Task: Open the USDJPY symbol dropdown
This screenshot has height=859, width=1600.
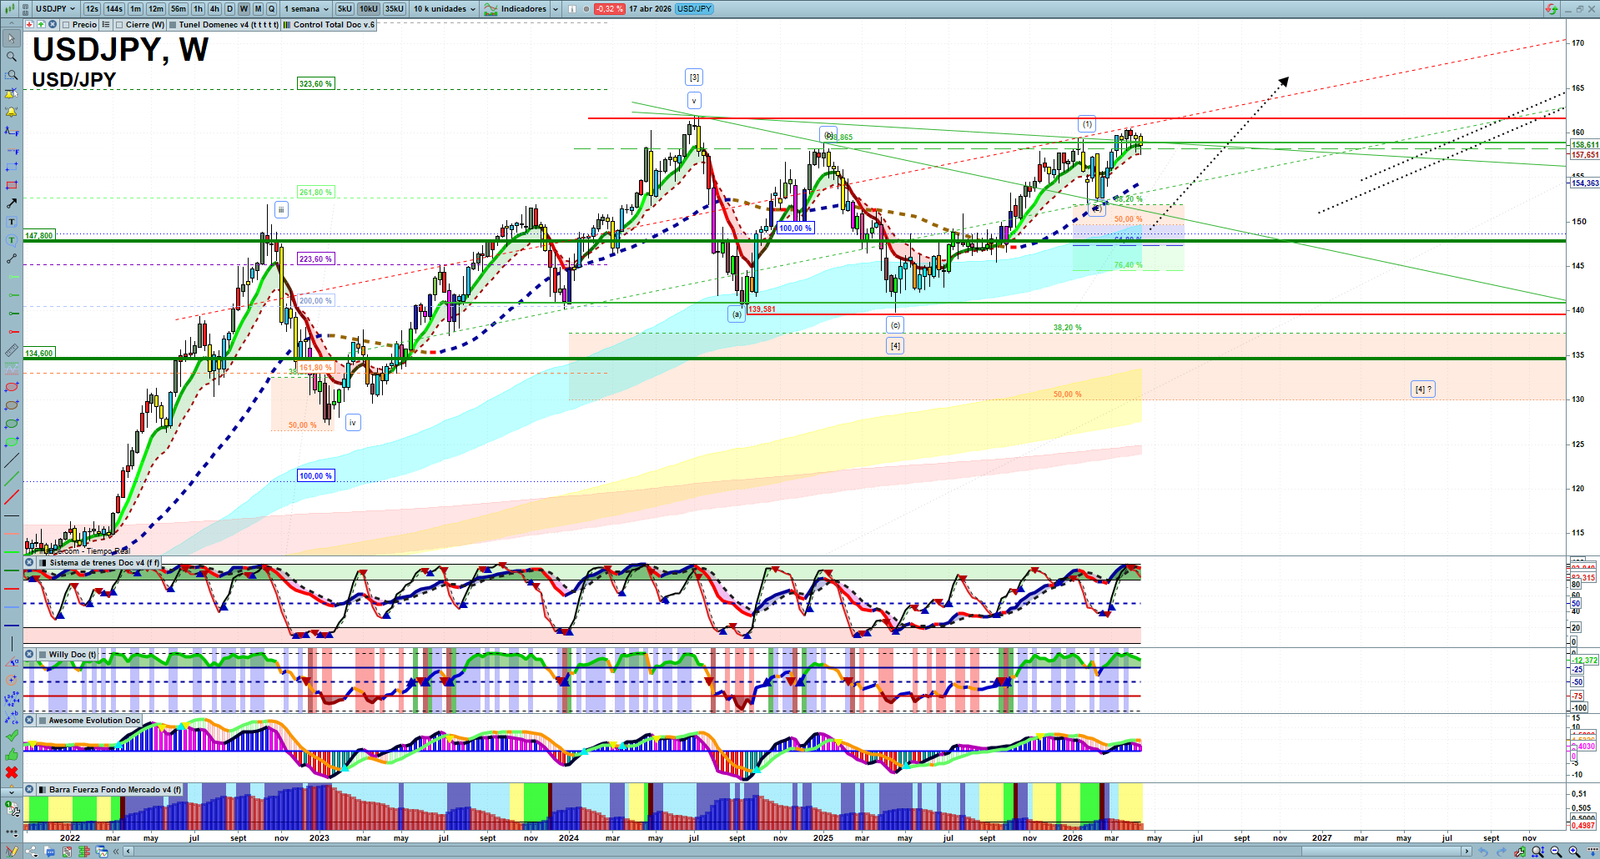Action: pos(55,9)
